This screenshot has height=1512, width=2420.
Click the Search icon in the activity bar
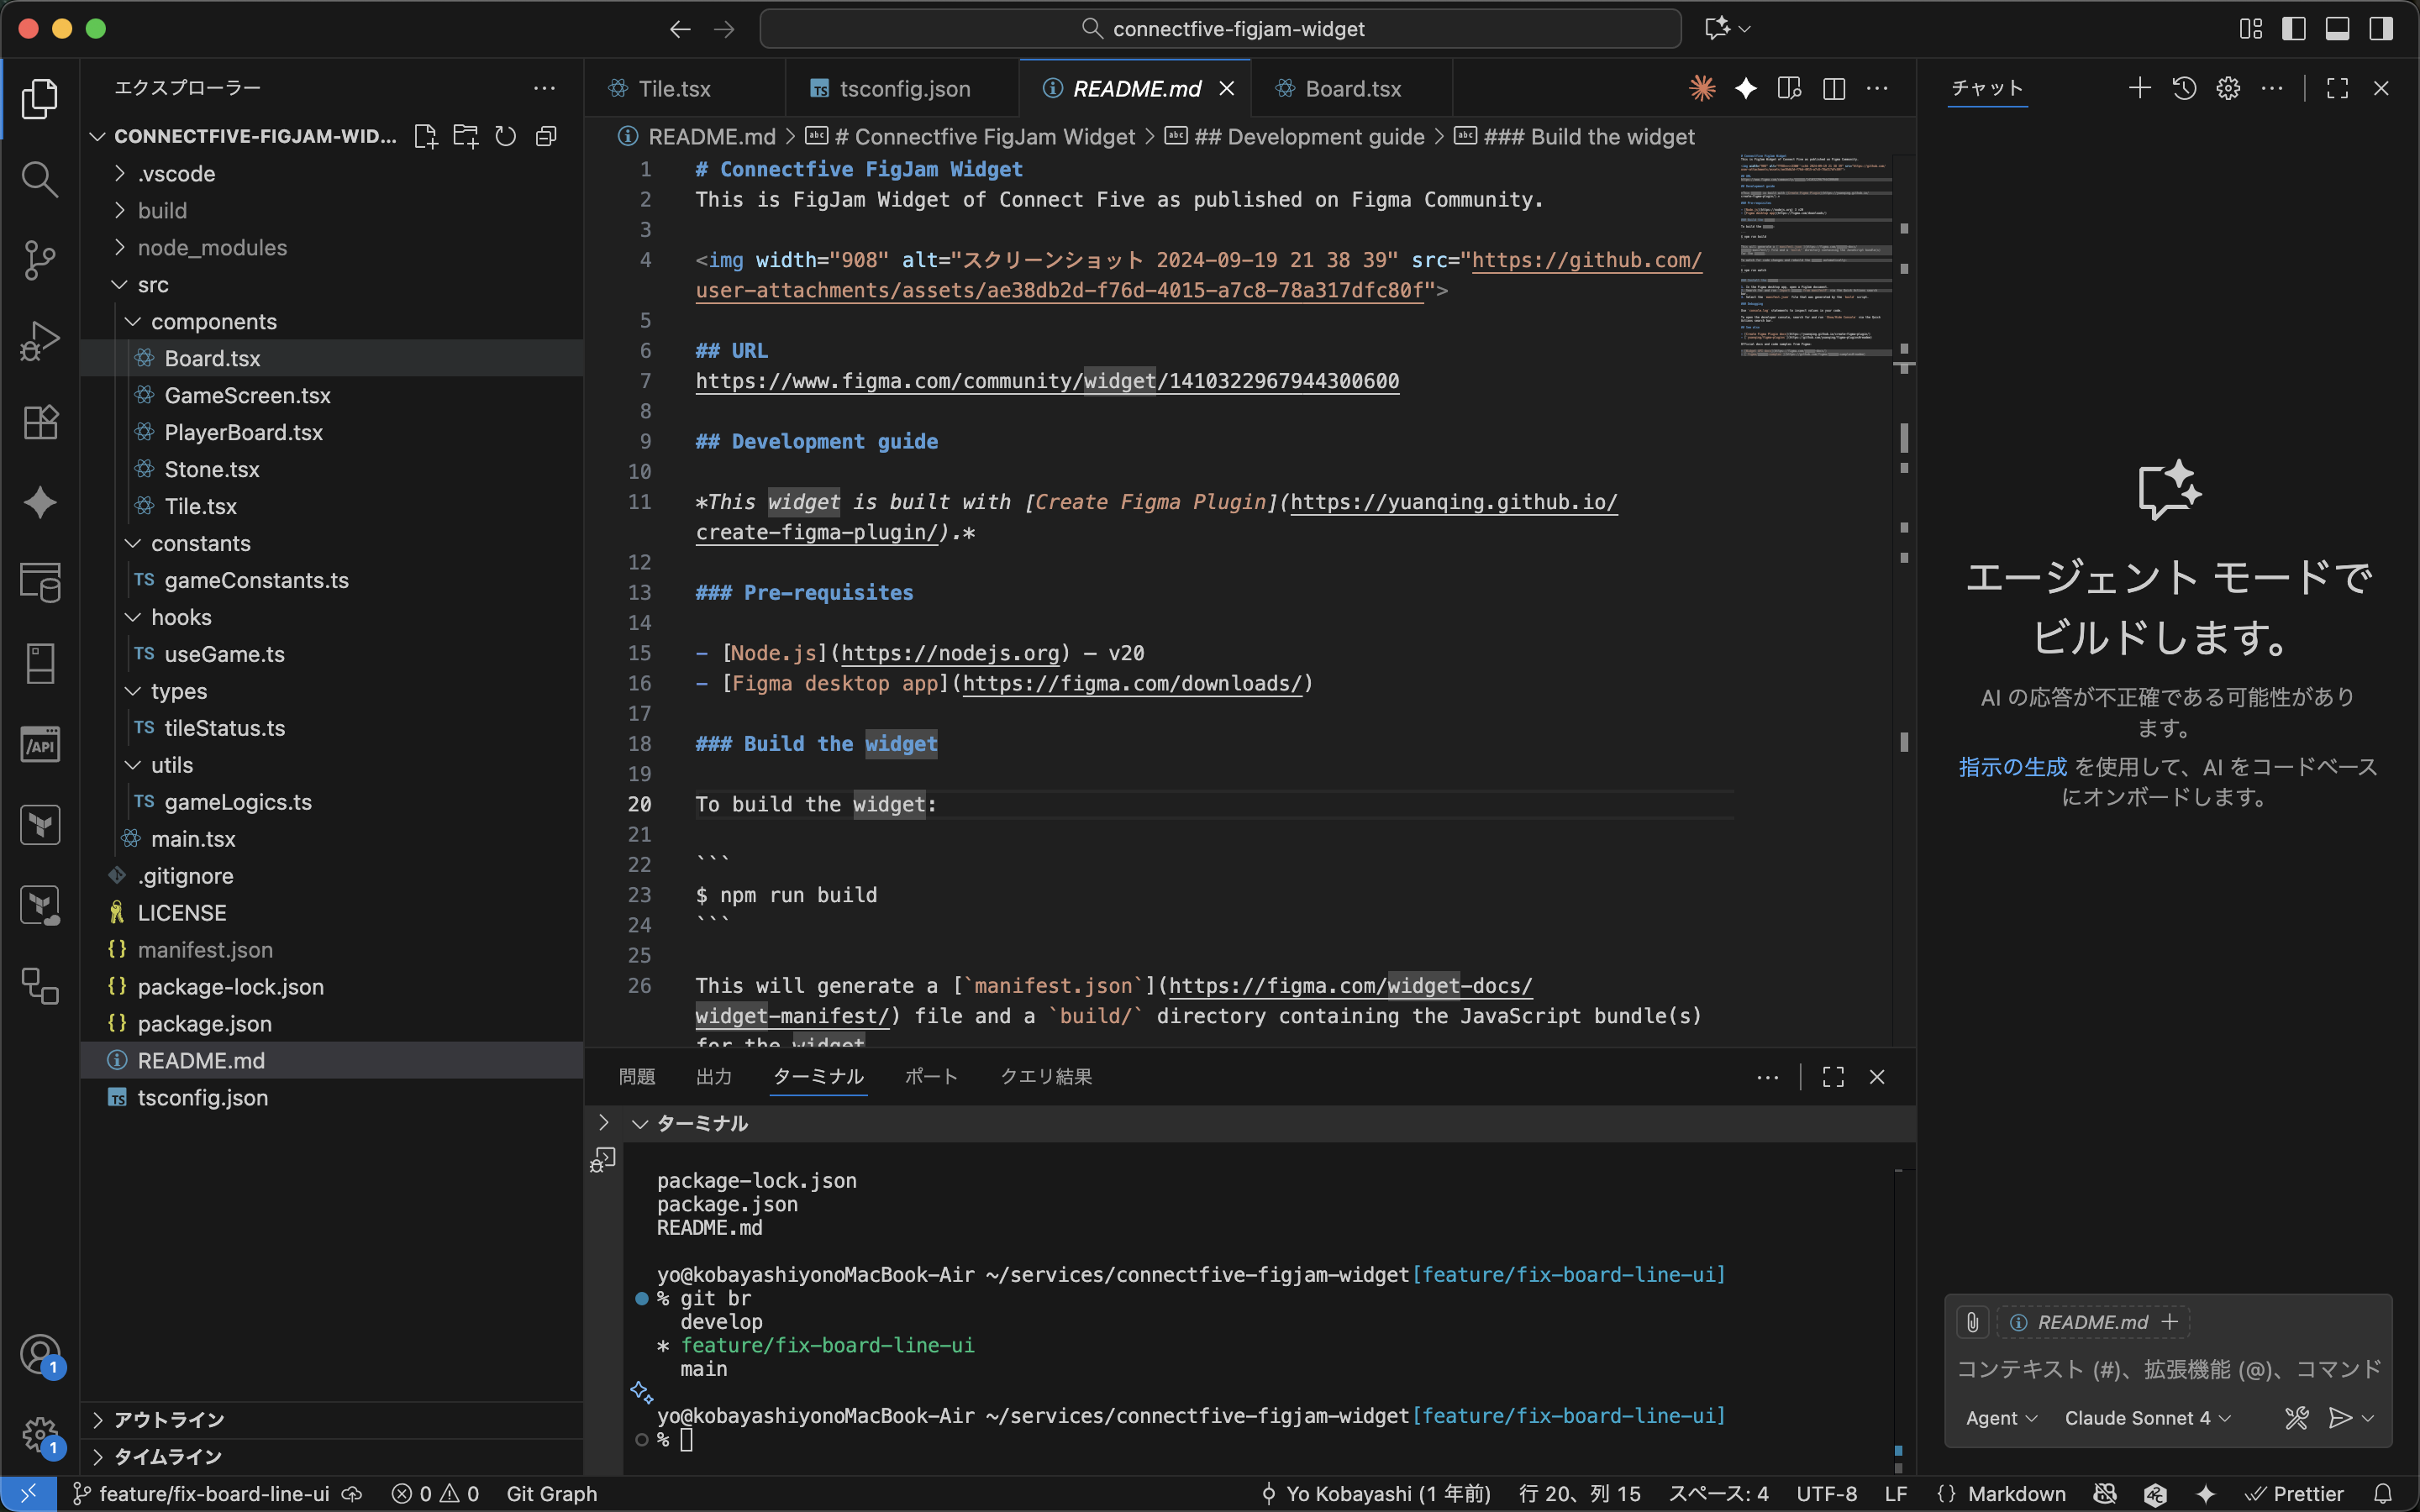(40, 180)
